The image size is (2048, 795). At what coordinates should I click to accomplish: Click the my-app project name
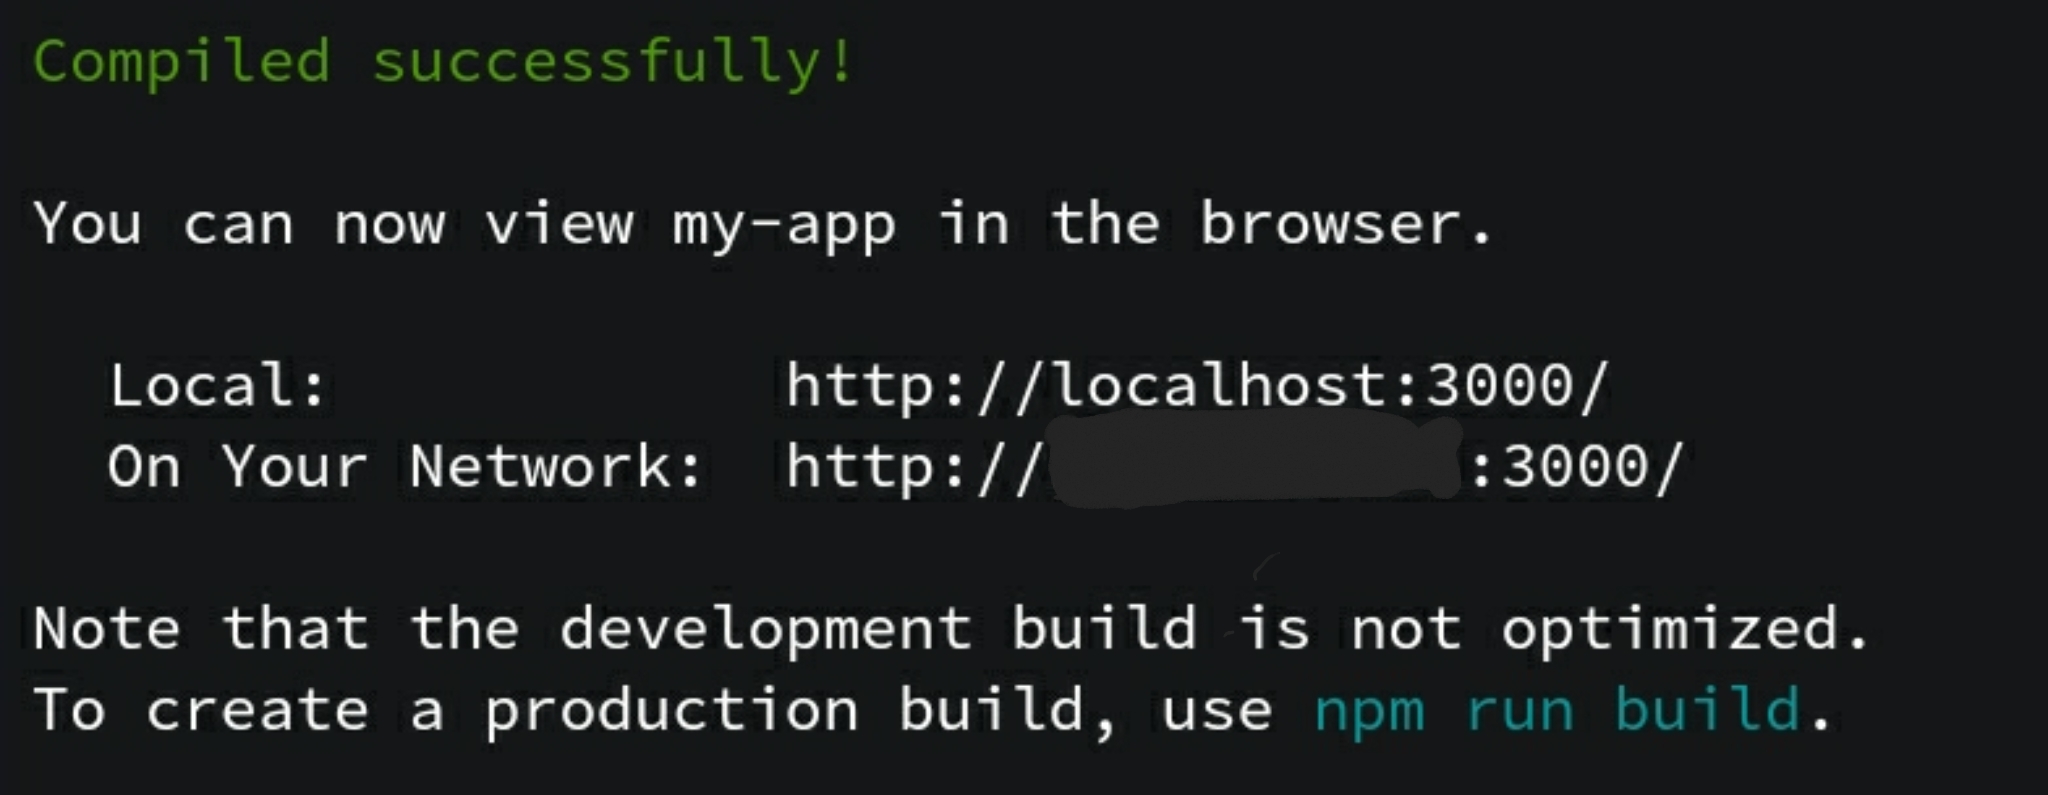[x=783, y=225]
